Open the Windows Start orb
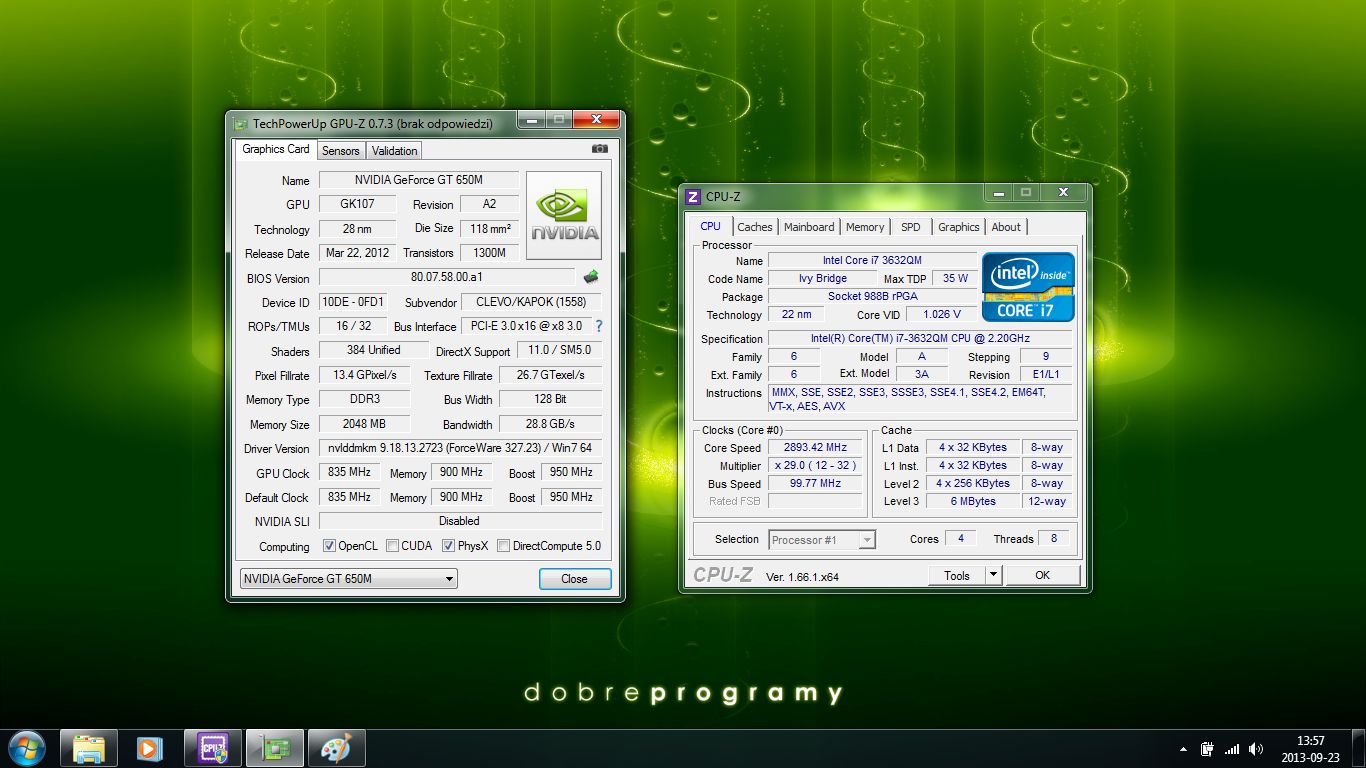 point(26,747)
